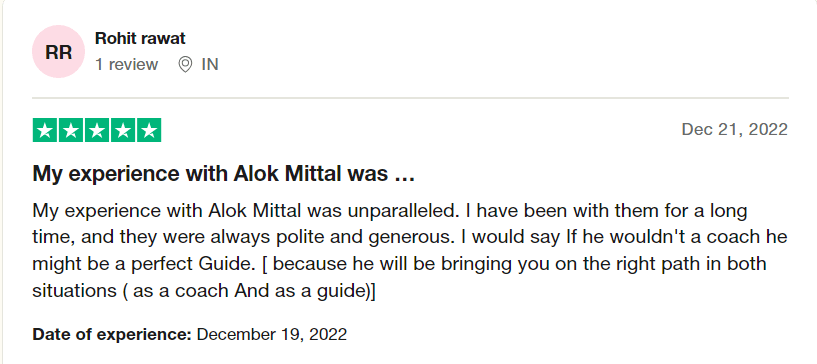Click the pink RR avatar circle

coord(58,52)
